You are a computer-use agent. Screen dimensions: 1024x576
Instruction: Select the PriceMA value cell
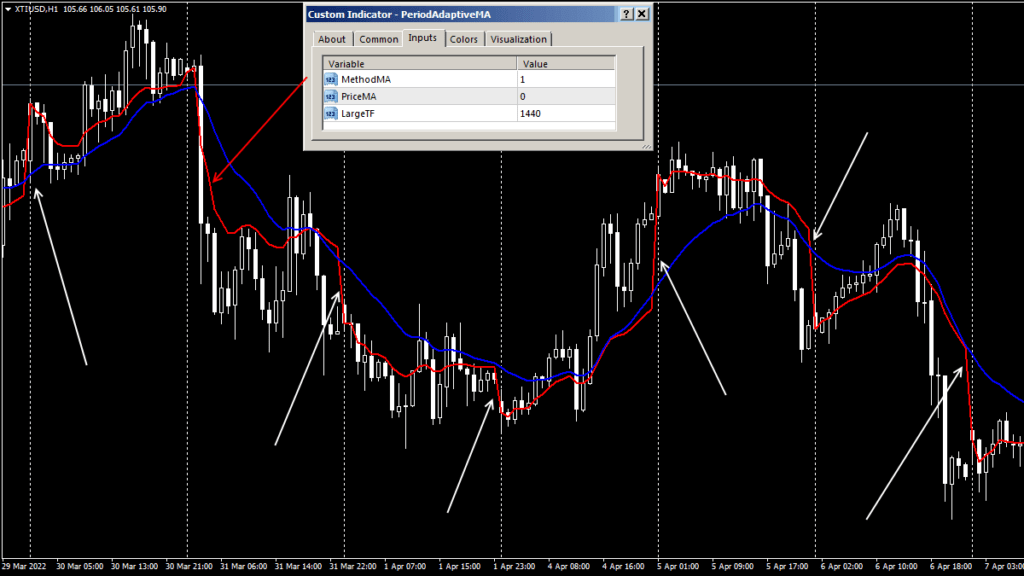pos(564,96)
